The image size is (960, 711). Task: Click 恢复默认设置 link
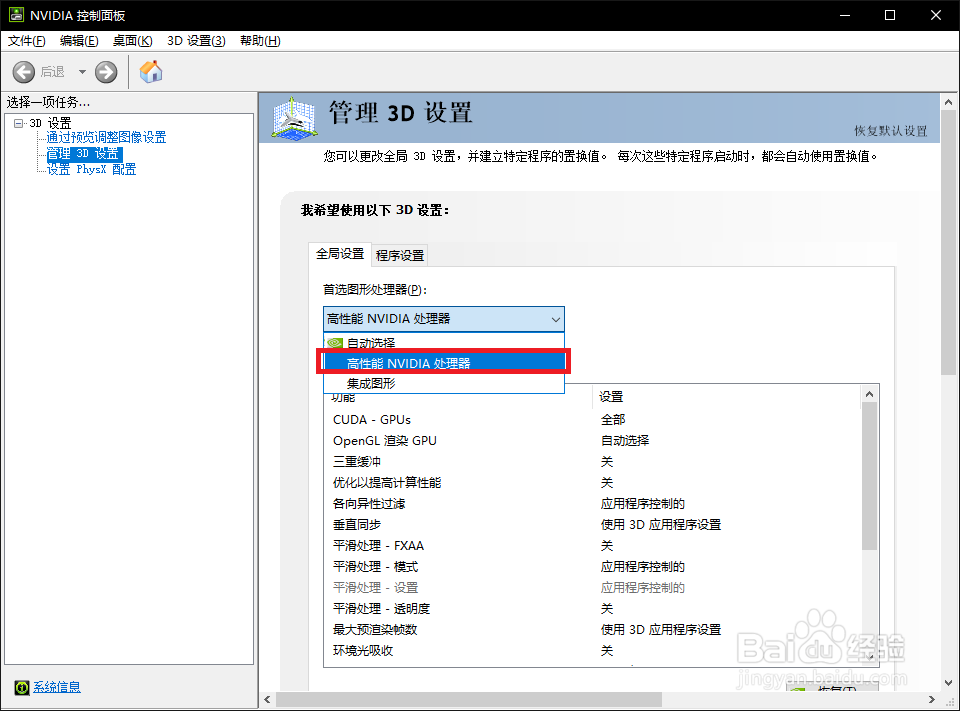coord(891,130)
